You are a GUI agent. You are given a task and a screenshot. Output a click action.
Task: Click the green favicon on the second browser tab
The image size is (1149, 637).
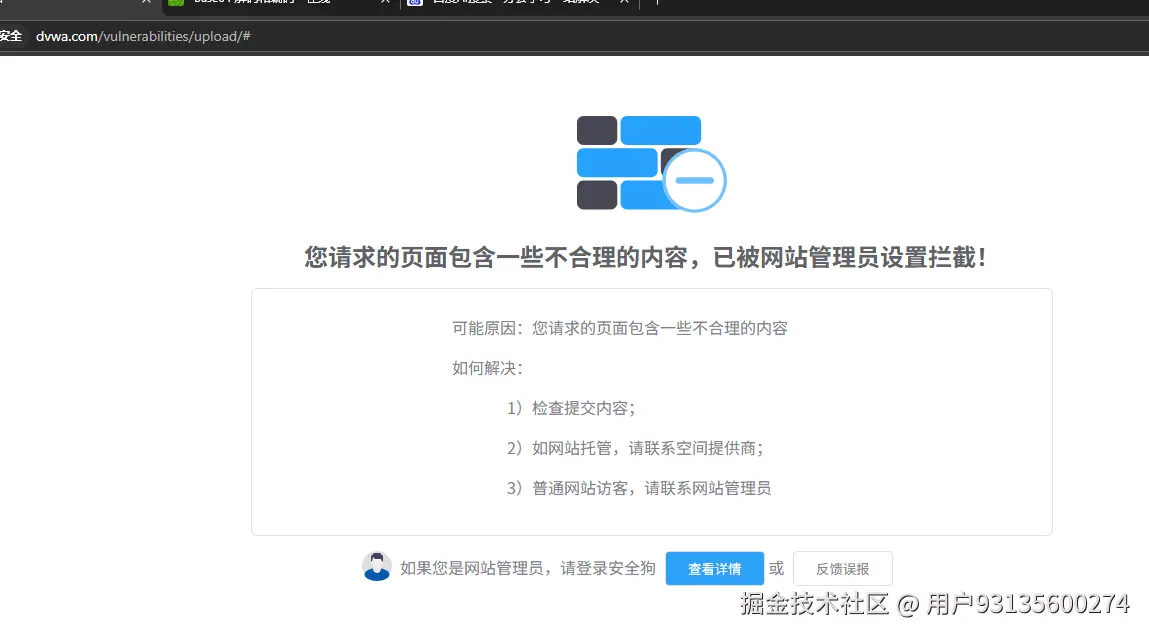click(176, 4)
